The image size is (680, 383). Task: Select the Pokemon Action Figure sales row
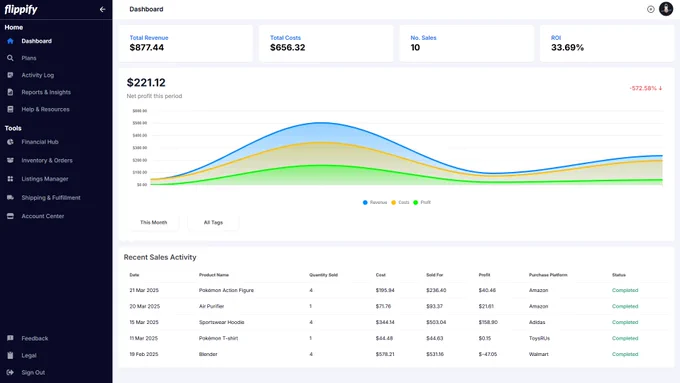pyautogui.click(x=396, y=290)
